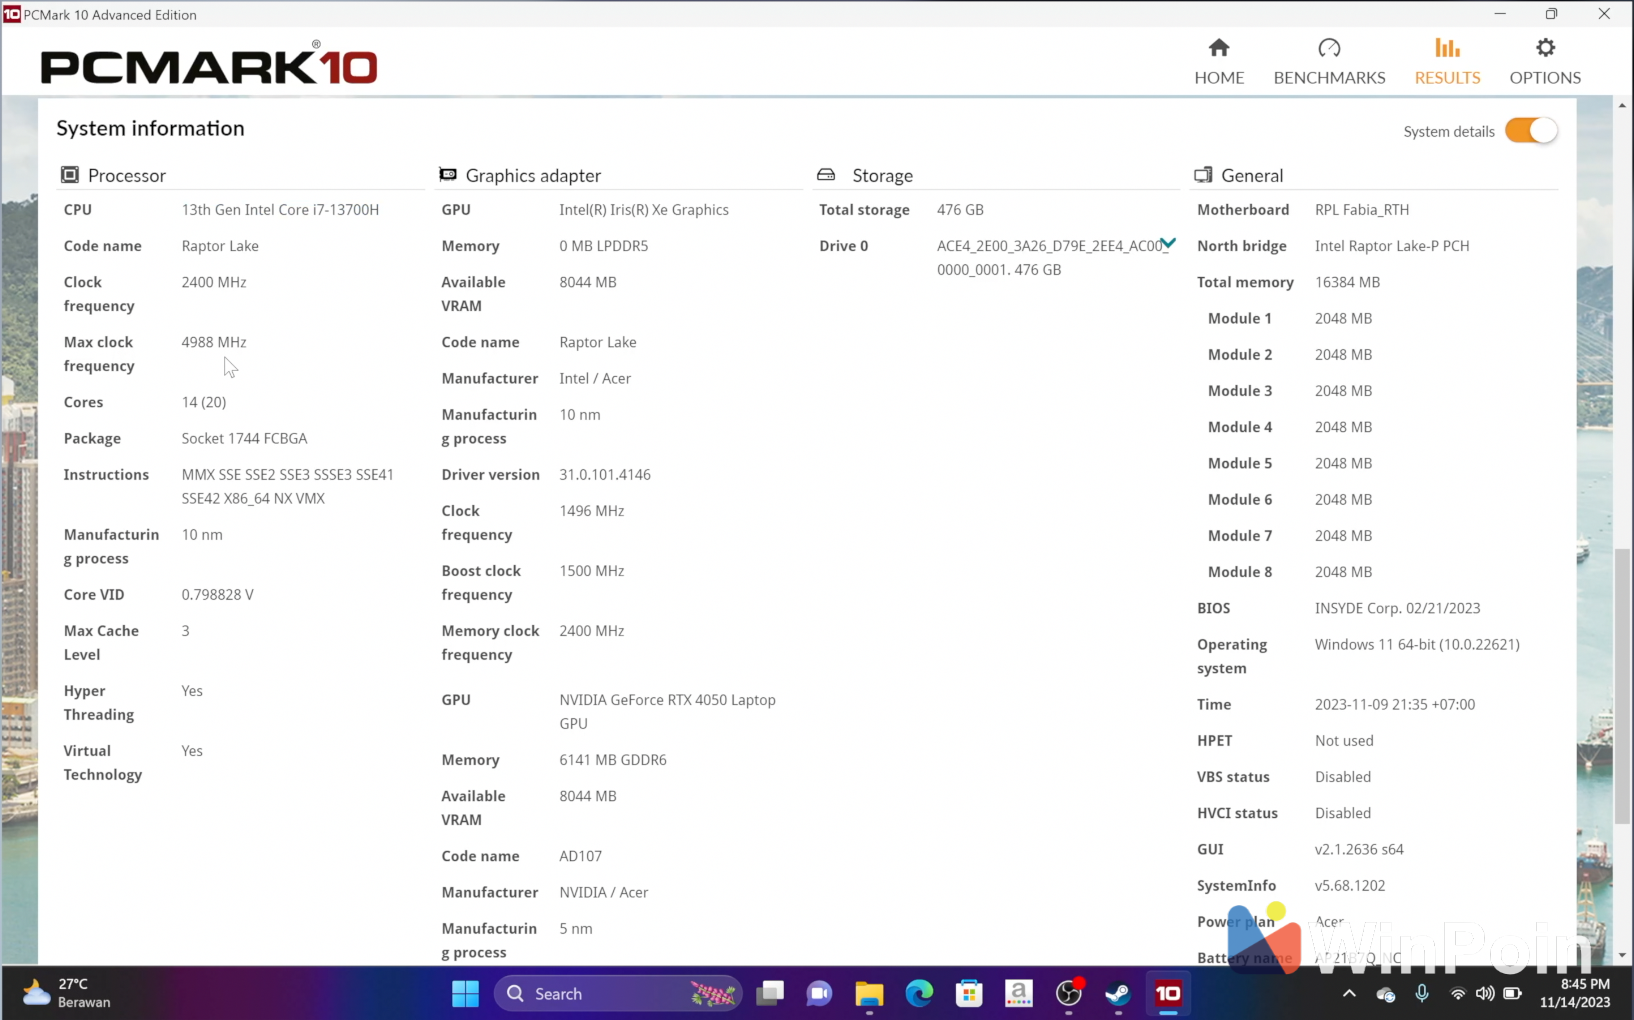Screen dimensions: 1634x1020
Task: Click the battery tray icon
Action: point(1512,994)
